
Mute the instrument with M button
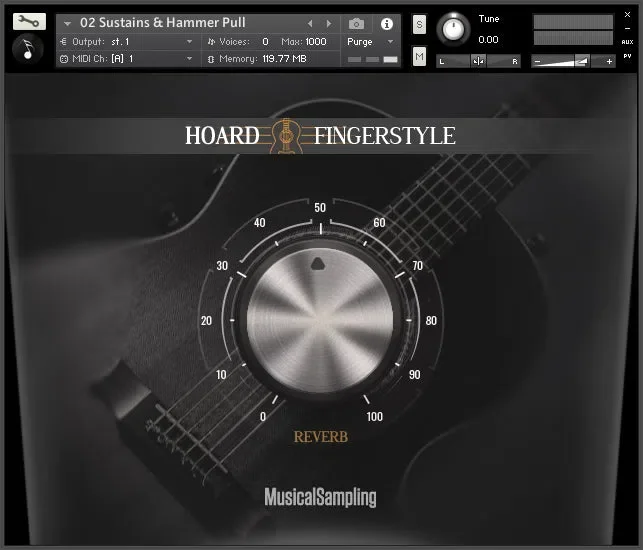click(419, 56)
